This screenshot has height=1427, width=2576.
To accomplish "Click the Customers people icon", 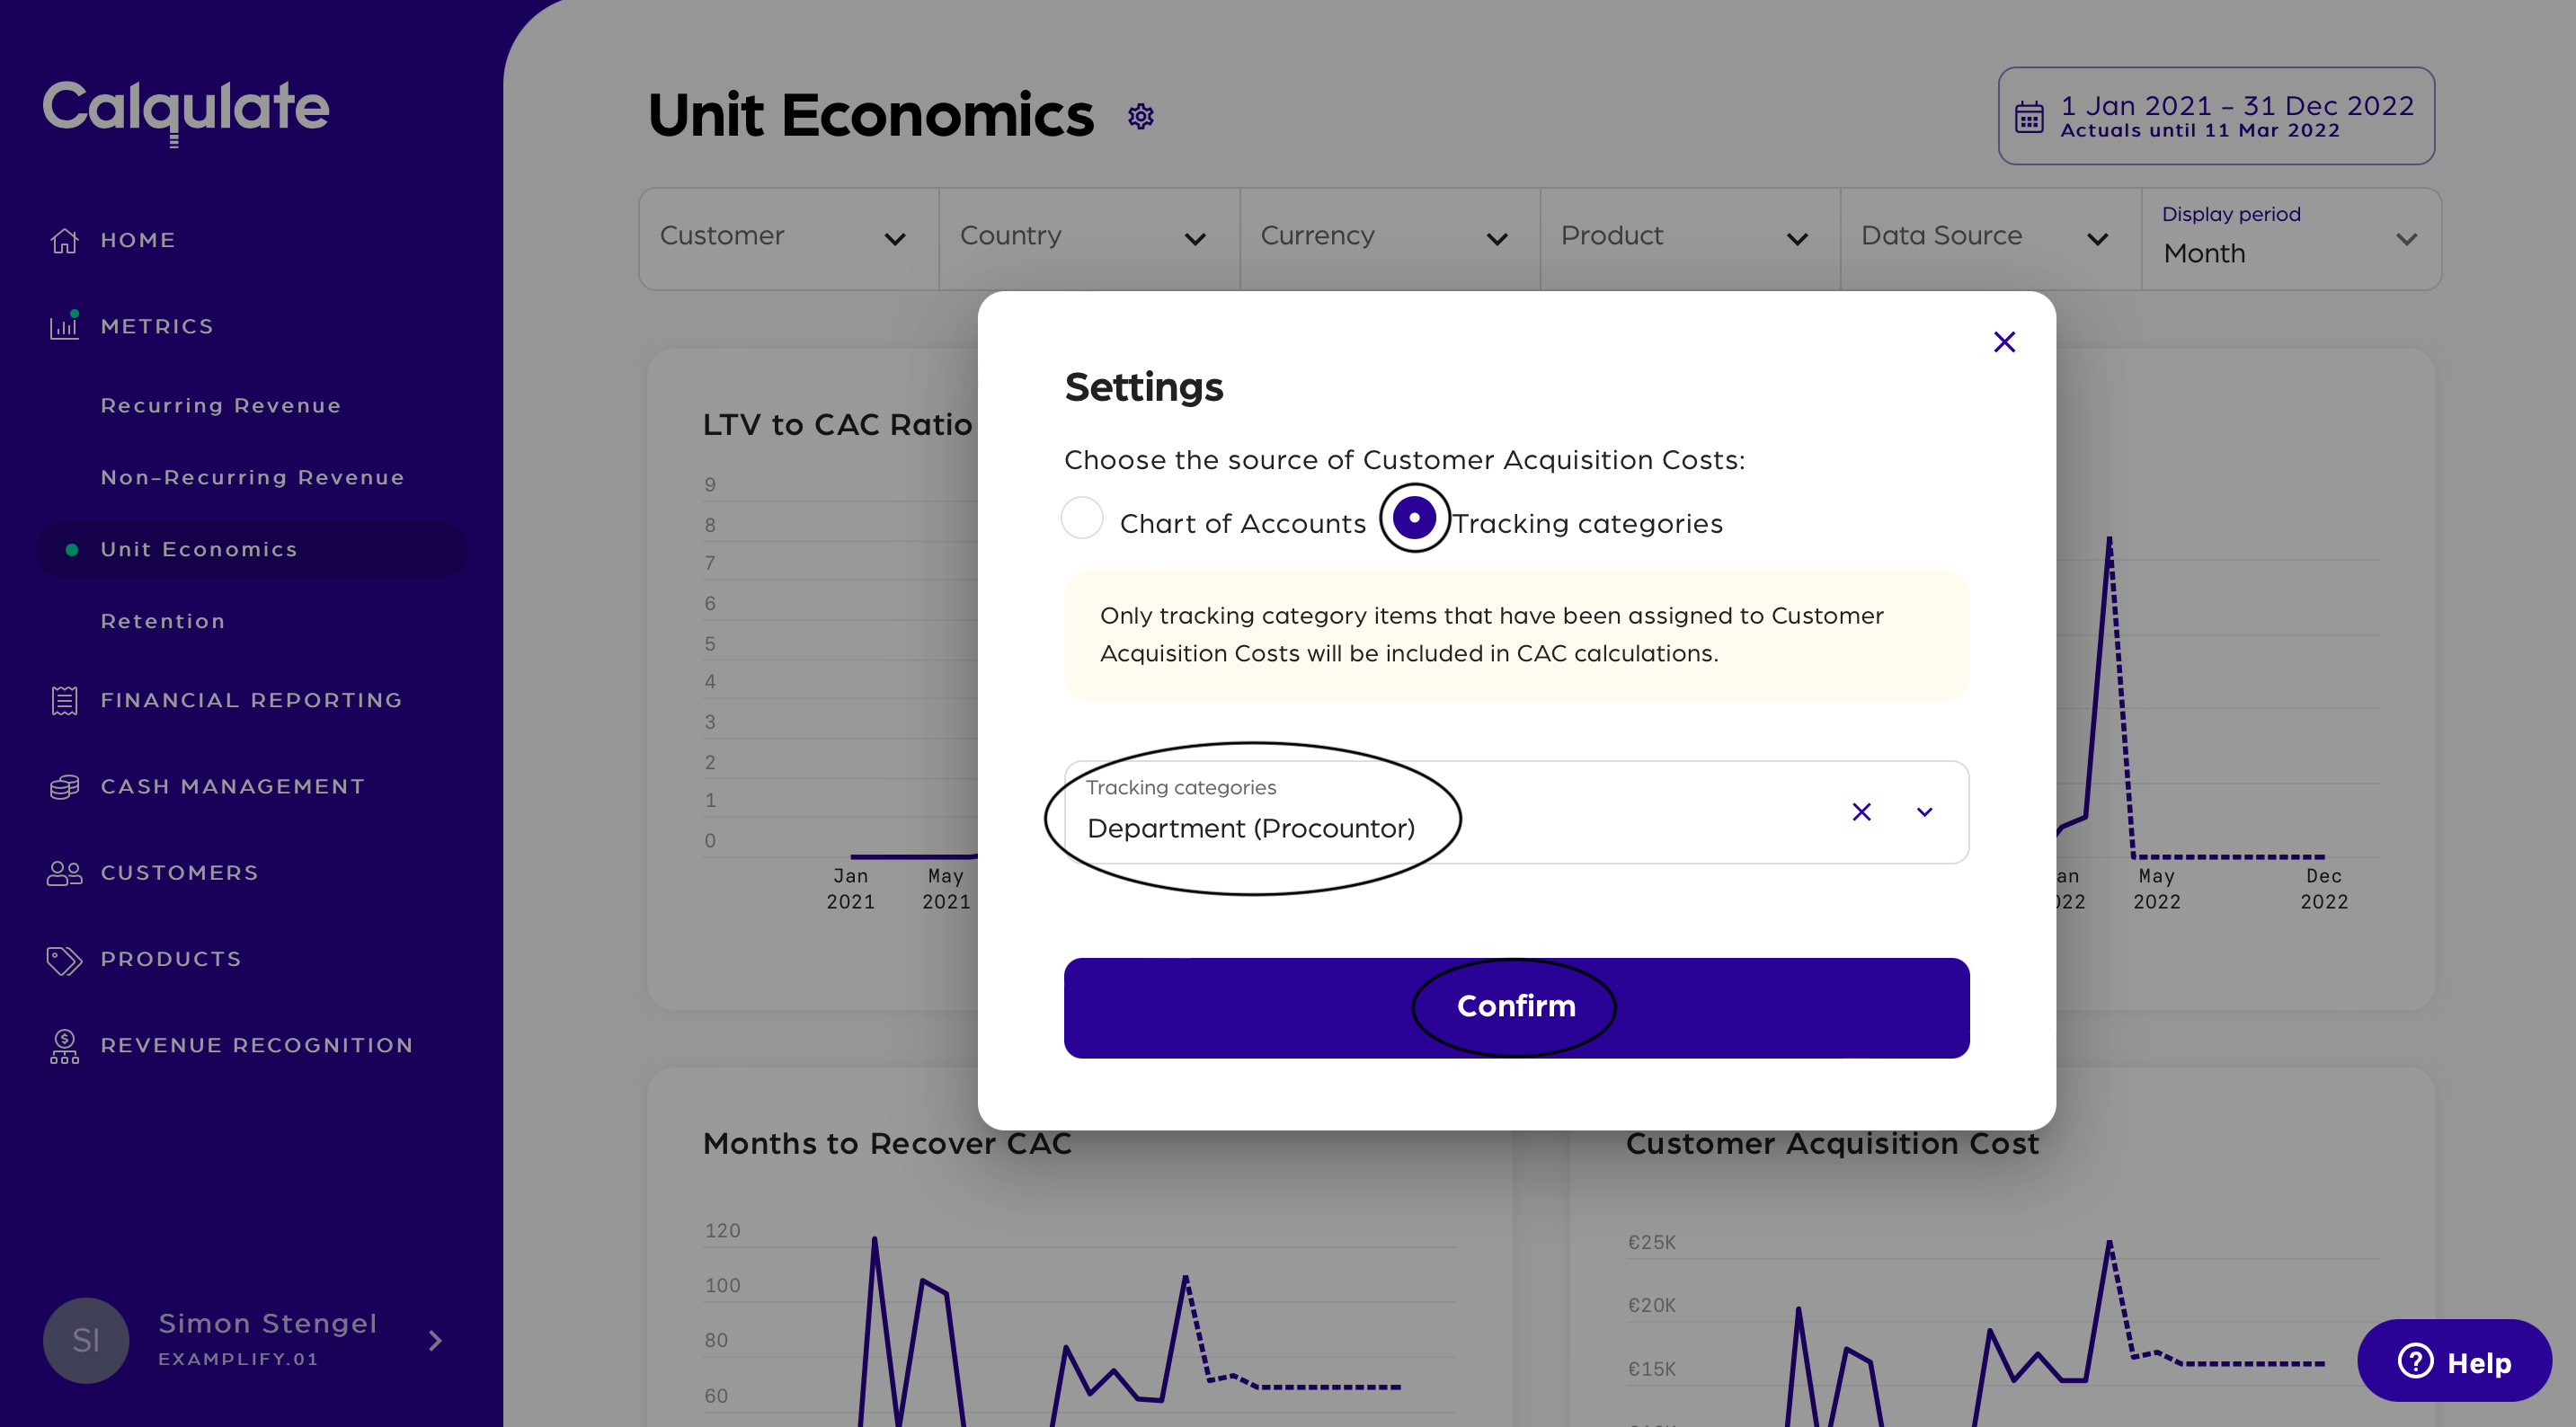I will [x=64, y=873].
